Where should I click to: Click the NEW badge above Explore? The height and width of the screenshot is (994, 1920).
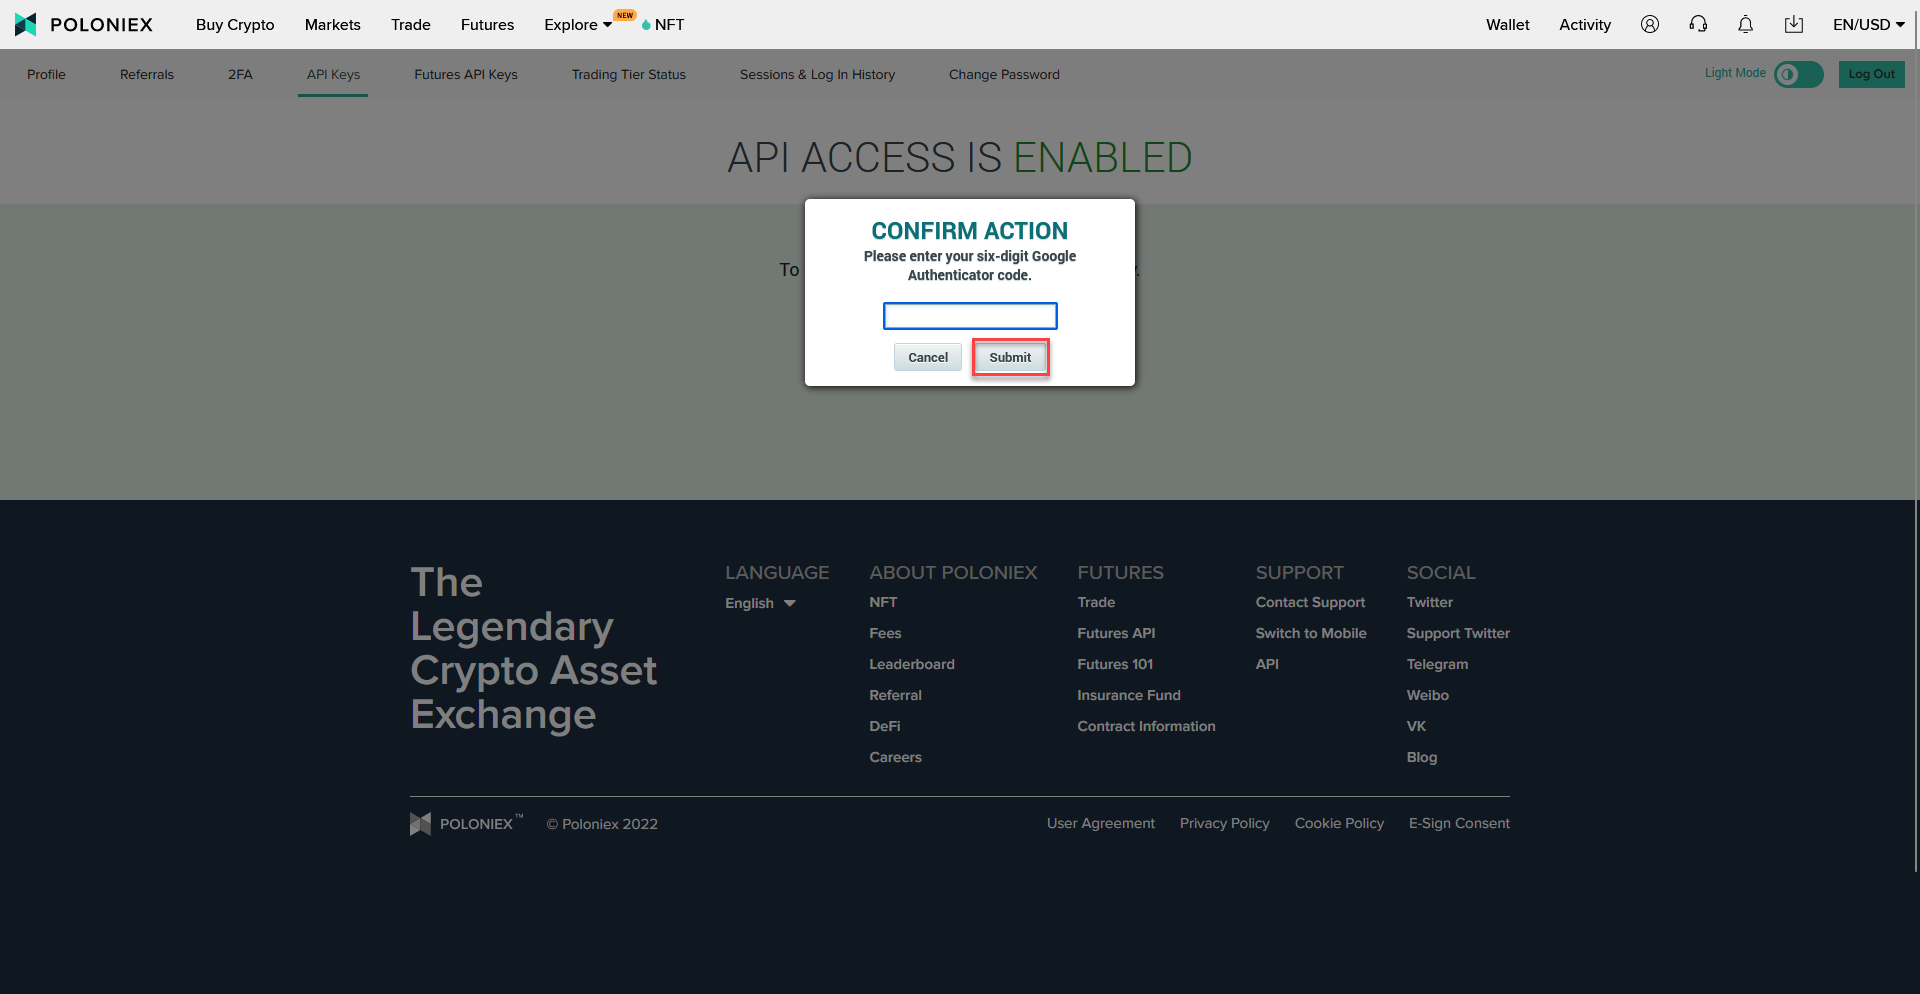point(625,16)
